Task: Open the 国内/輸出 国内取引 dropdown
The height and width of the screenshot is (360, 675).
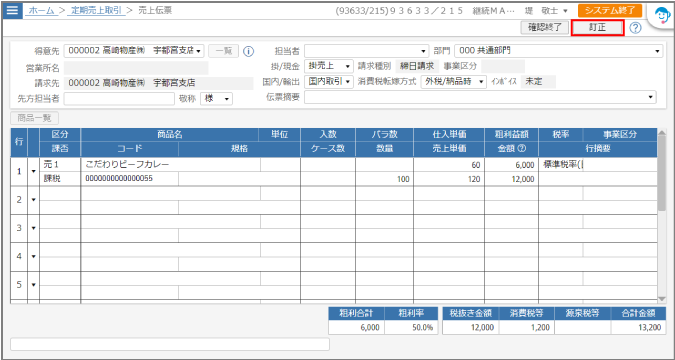Action: 329,81
